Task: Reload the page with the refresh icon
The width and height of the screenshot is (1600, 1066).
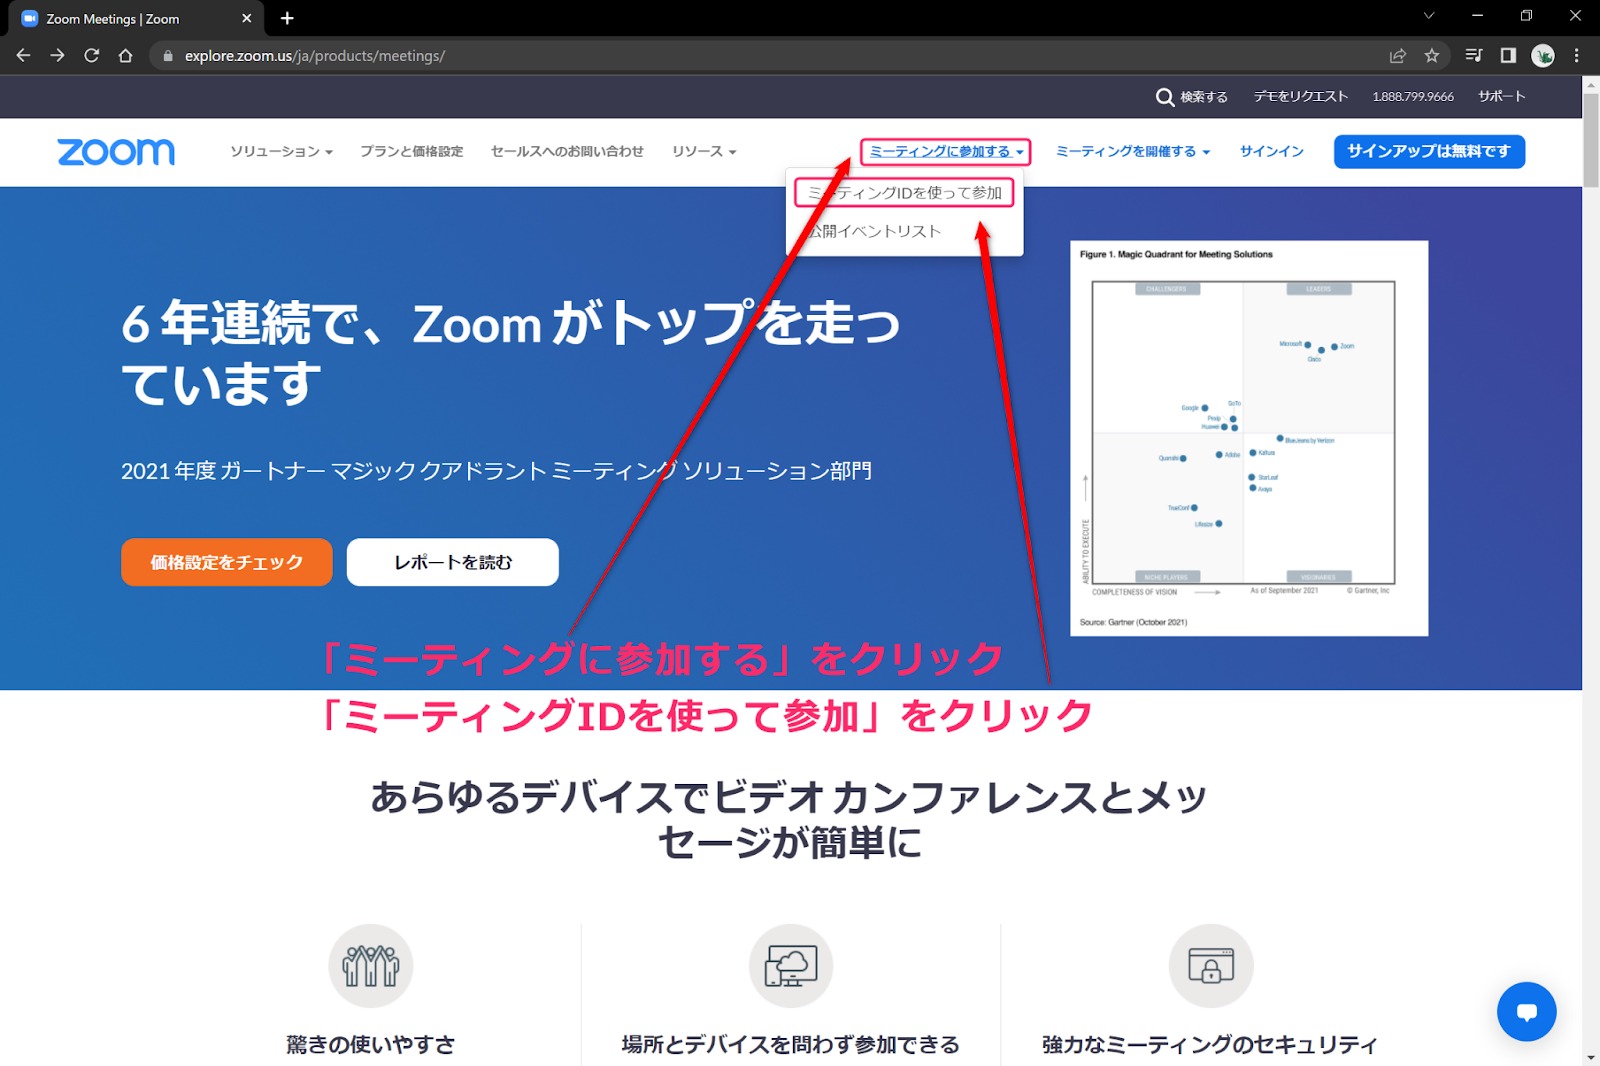Action: tap(91, 56)
